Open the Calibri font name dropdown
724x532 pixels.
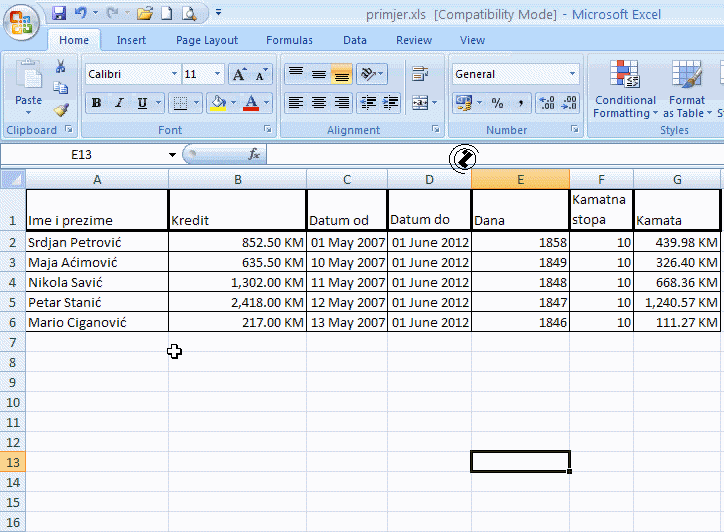pyautogui.click(x=174, y=74)
